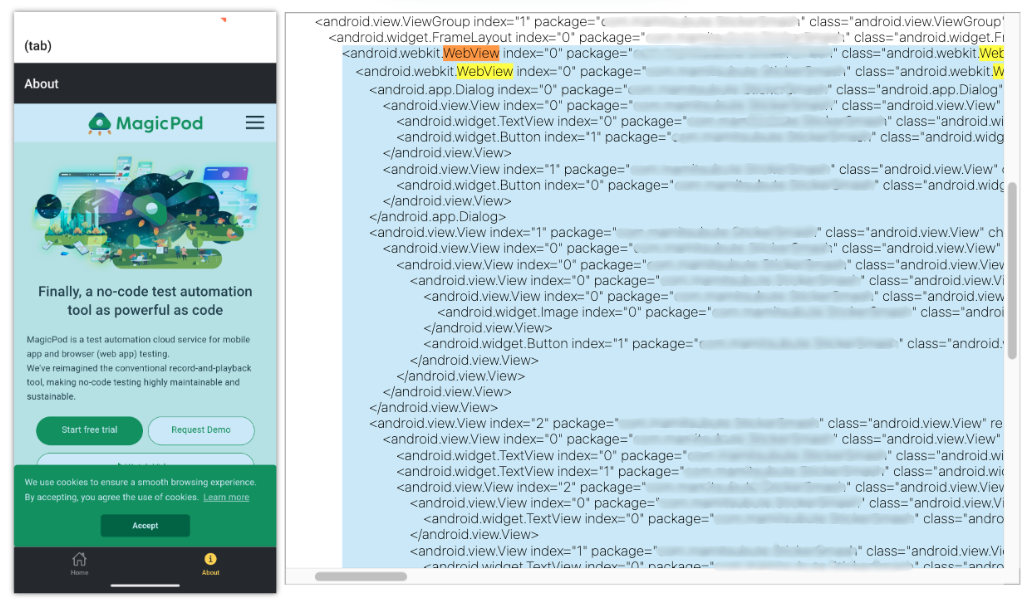The height and width of the screenshot is (604, 1034).
Task: Select the closing </android.app.Dialog> tag line
Action: [x=438, y=216]
